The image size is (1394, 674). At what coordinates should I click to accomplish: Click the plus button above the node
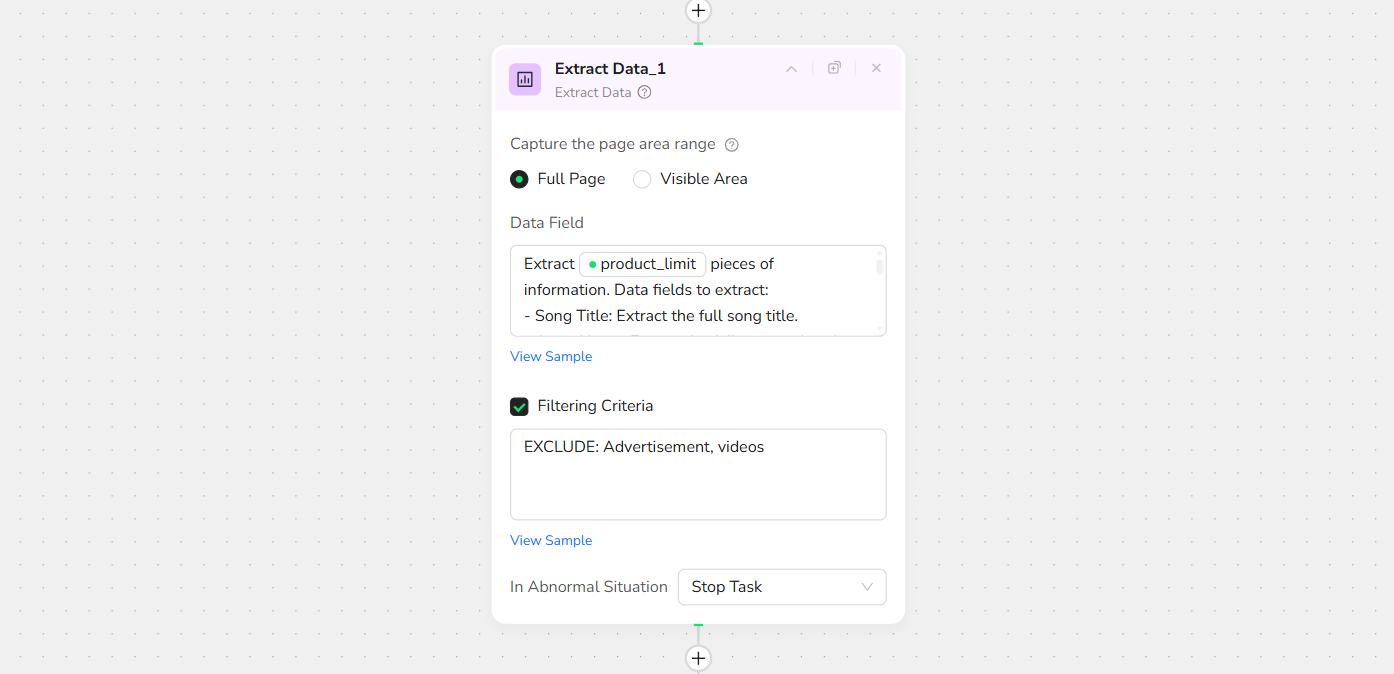pyautogui.click(x=698, y=11)
